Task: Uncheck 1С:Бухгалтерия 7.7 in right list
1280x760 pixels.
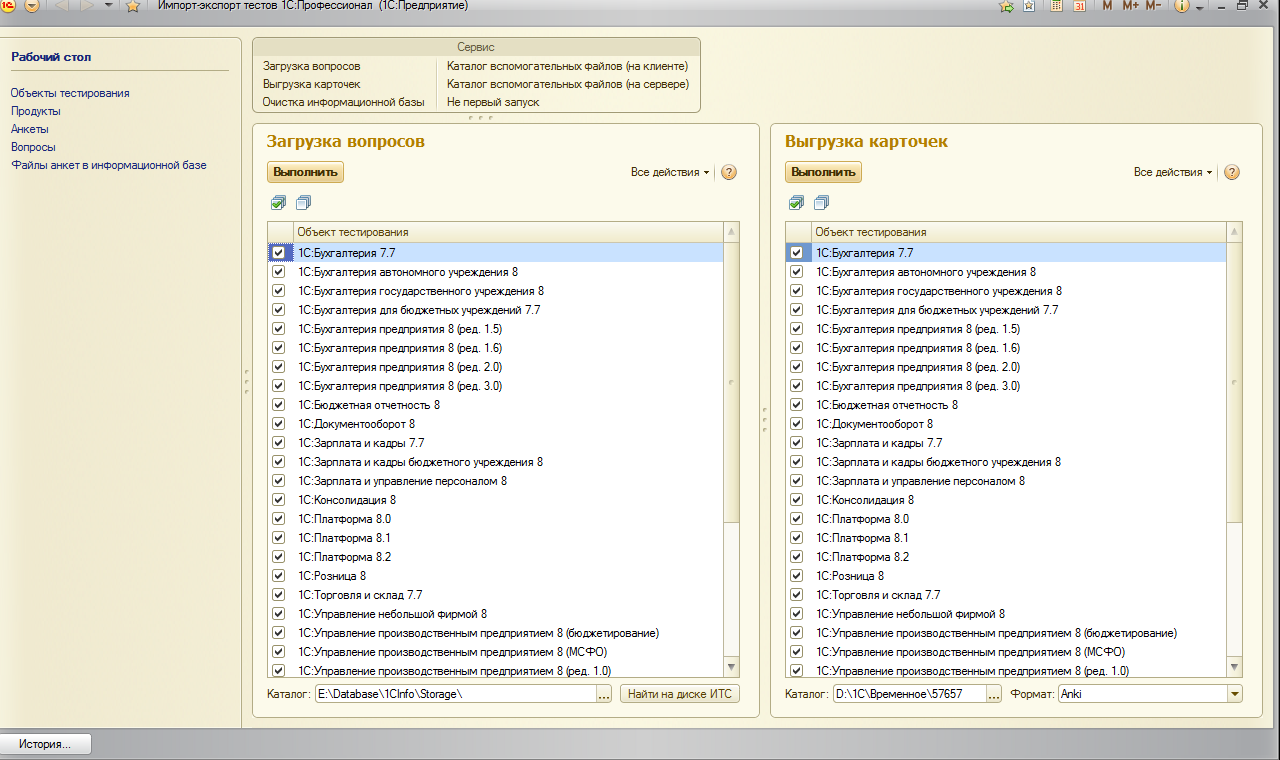Action: click(796, 253)
